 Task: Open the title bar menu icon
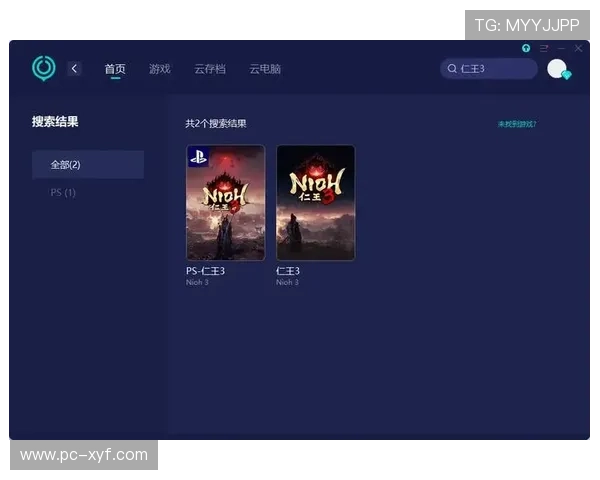[x=544, y=48]
